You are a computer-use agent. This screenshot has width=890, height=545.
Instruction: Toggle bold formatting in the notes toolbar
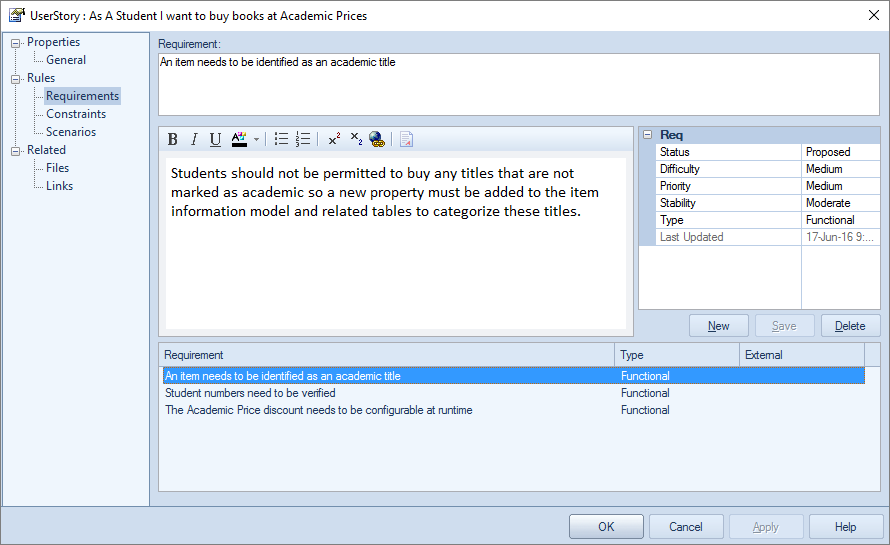click(173, 140)
